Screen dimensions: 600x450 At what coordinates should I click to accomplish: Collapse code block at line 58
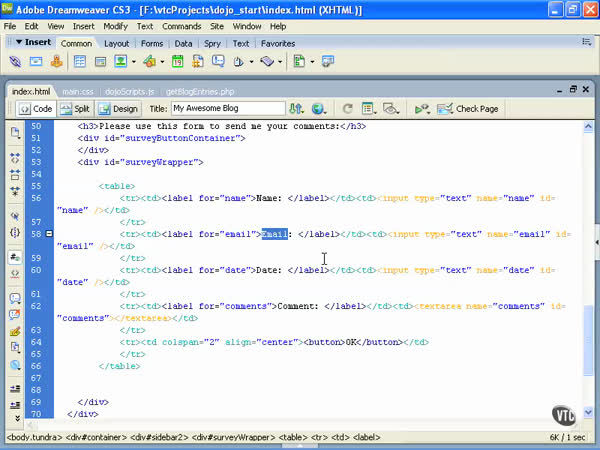pos(49,234)
